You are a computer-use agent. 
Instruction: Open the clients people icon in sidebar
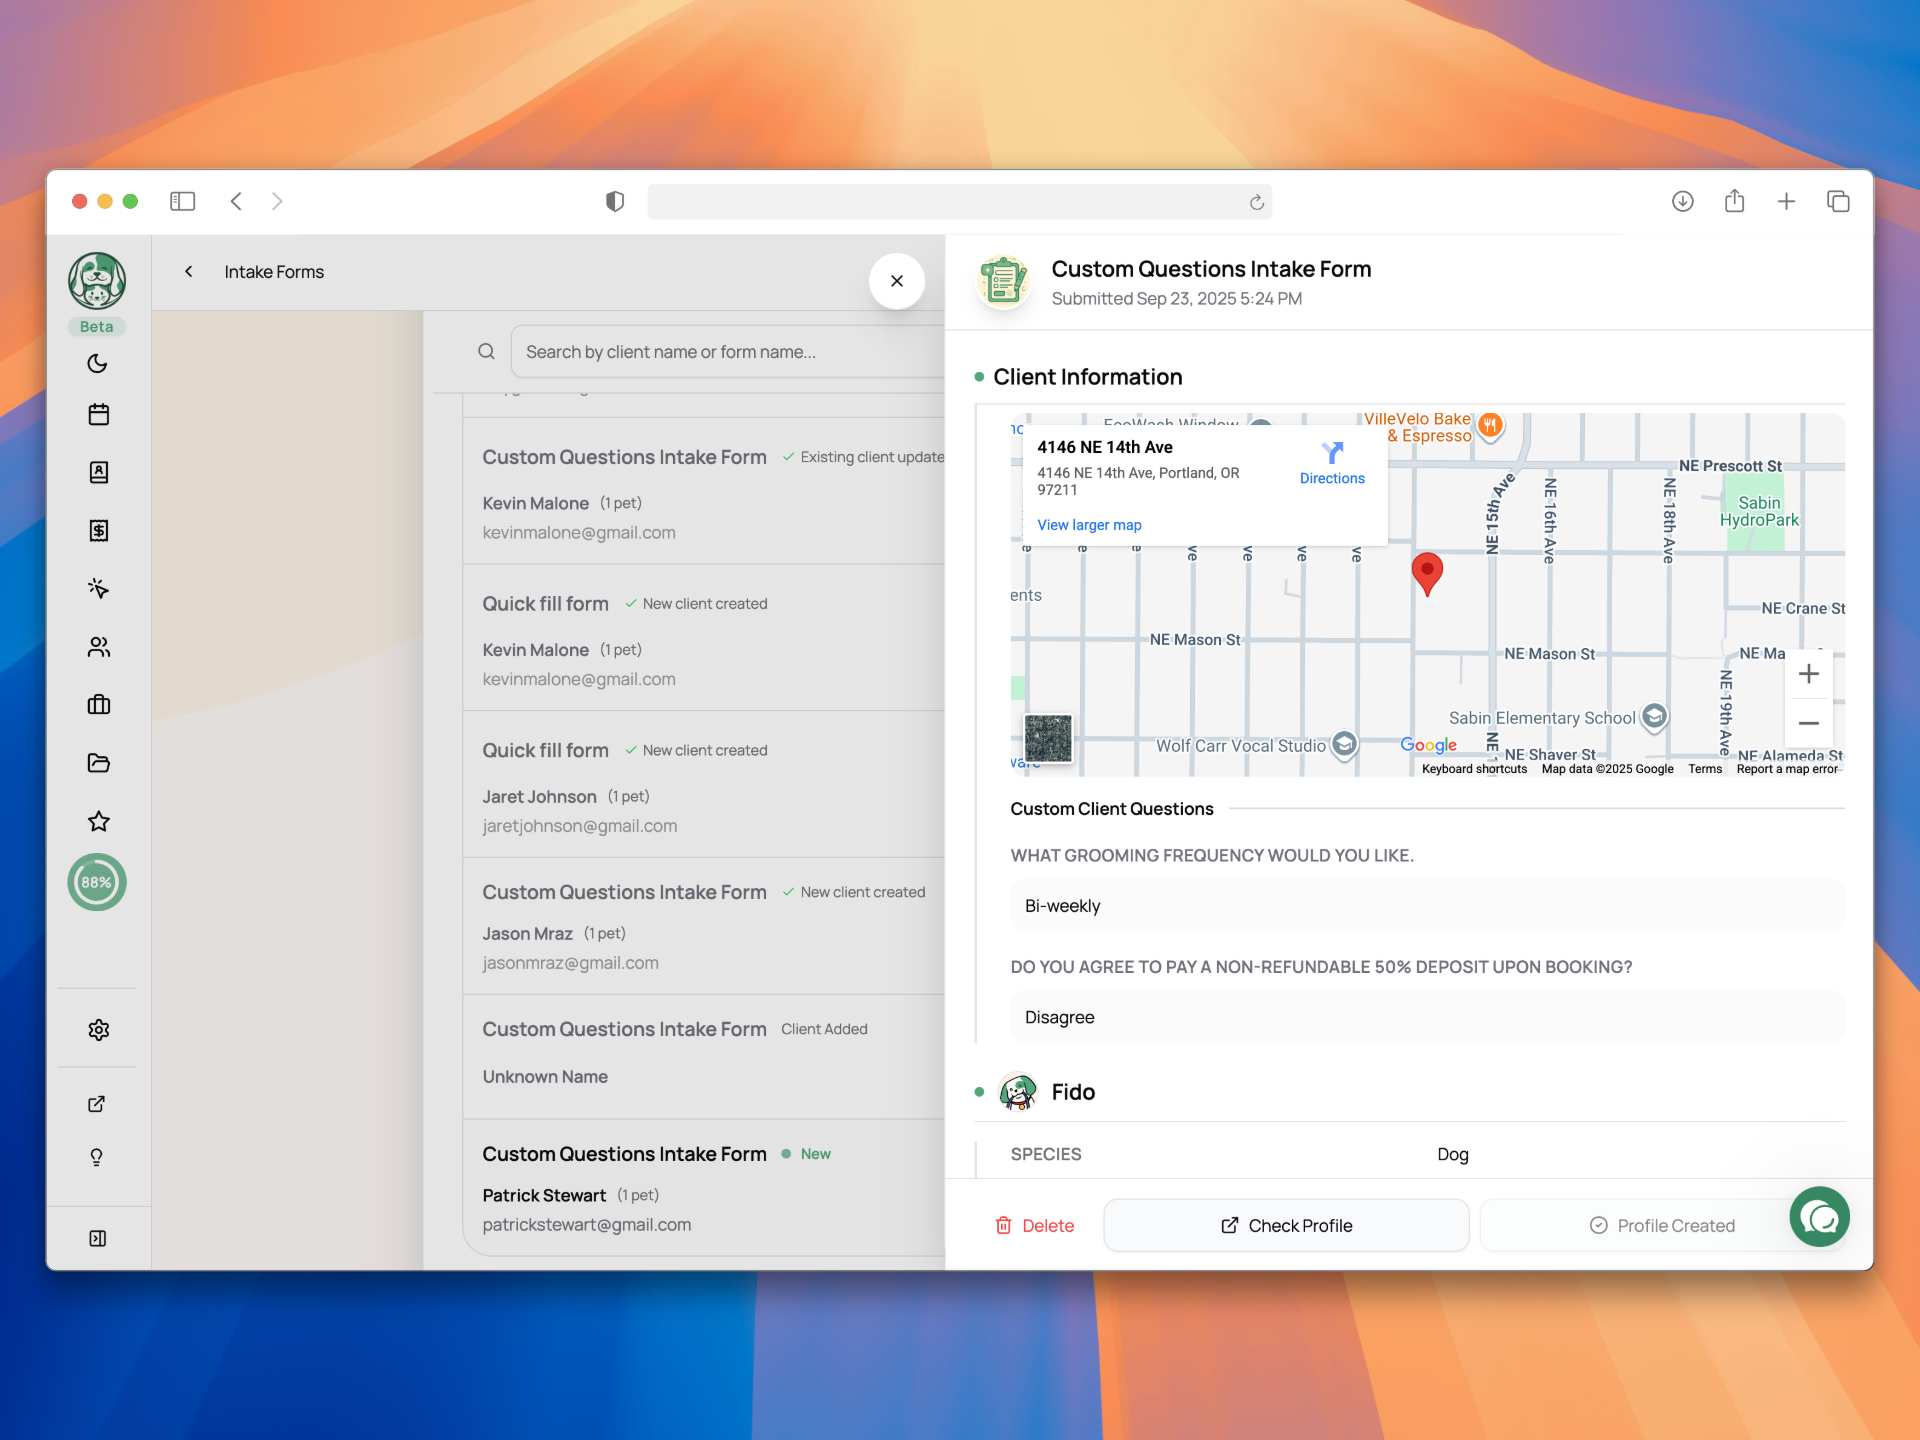coord(98,647)
